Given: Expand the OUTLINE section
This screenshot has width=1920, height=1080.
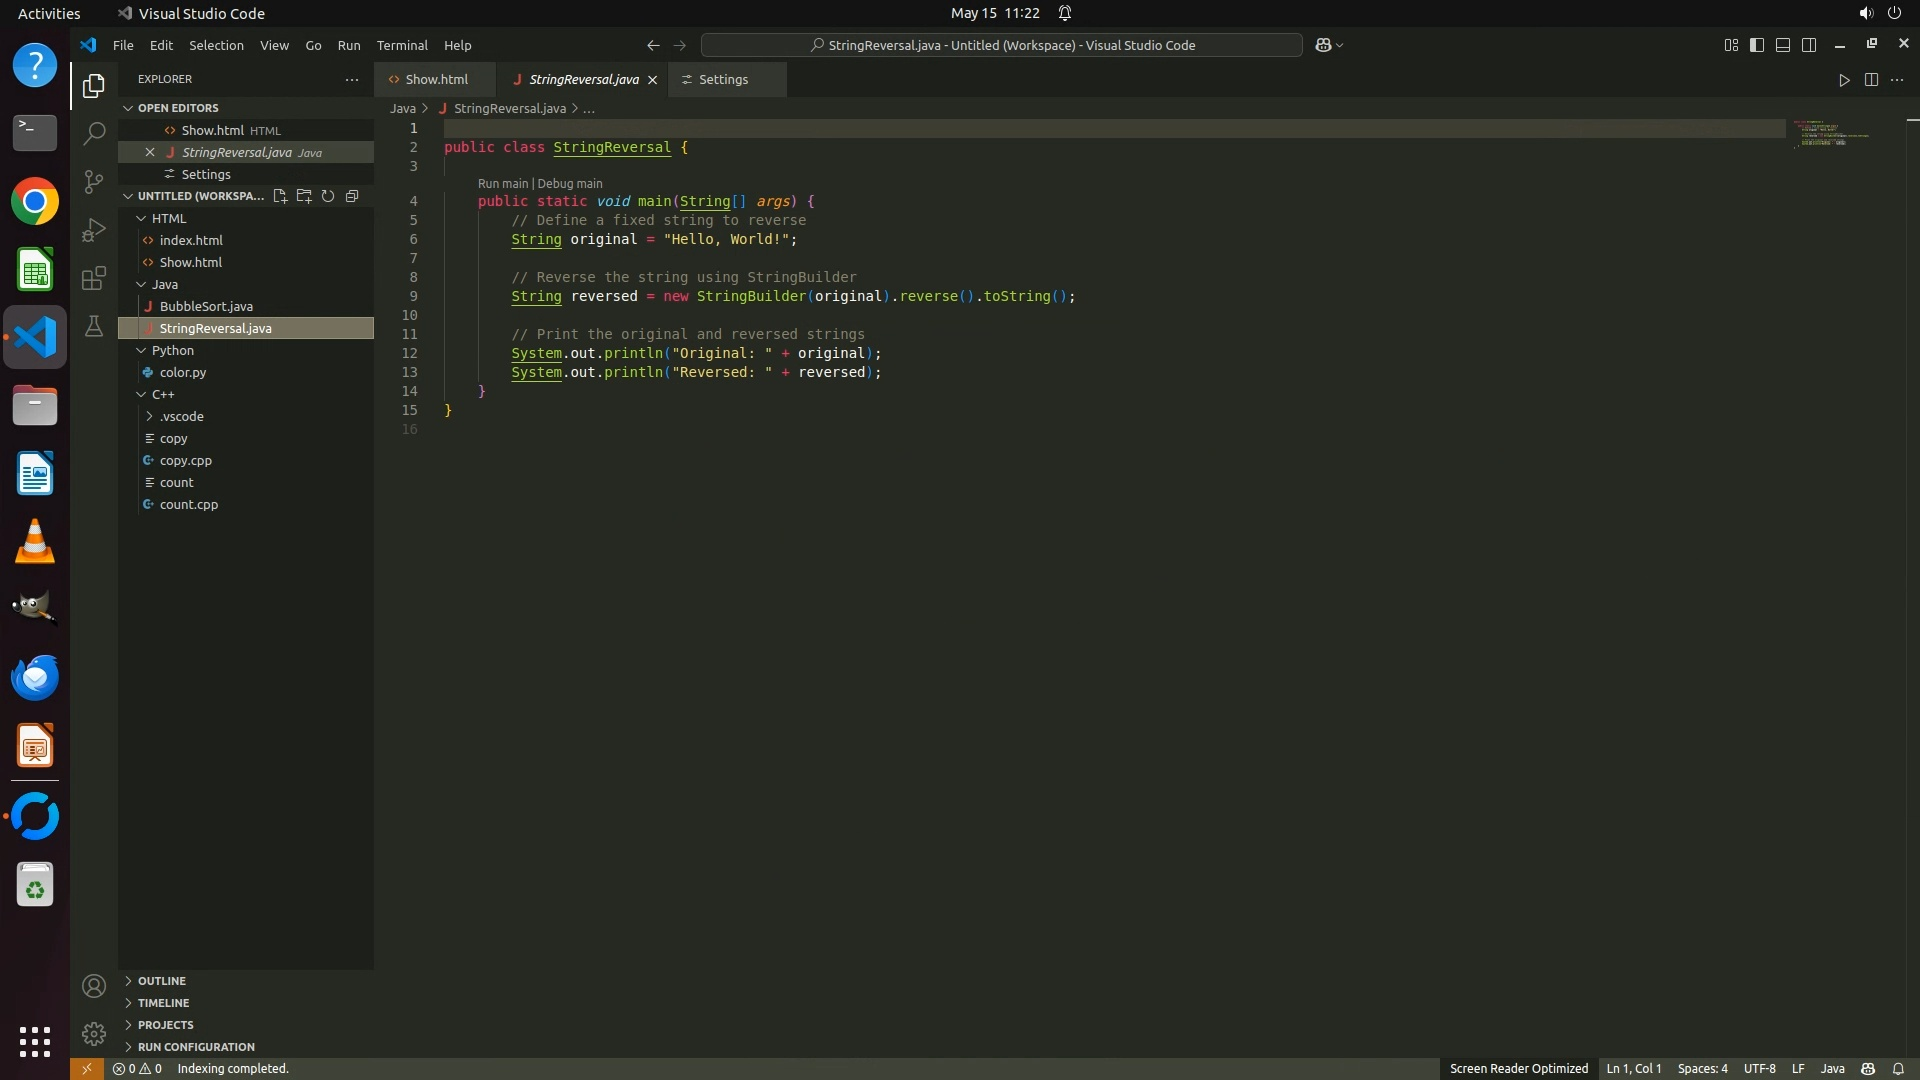Looking at the screenshot, I should point(161,981).
